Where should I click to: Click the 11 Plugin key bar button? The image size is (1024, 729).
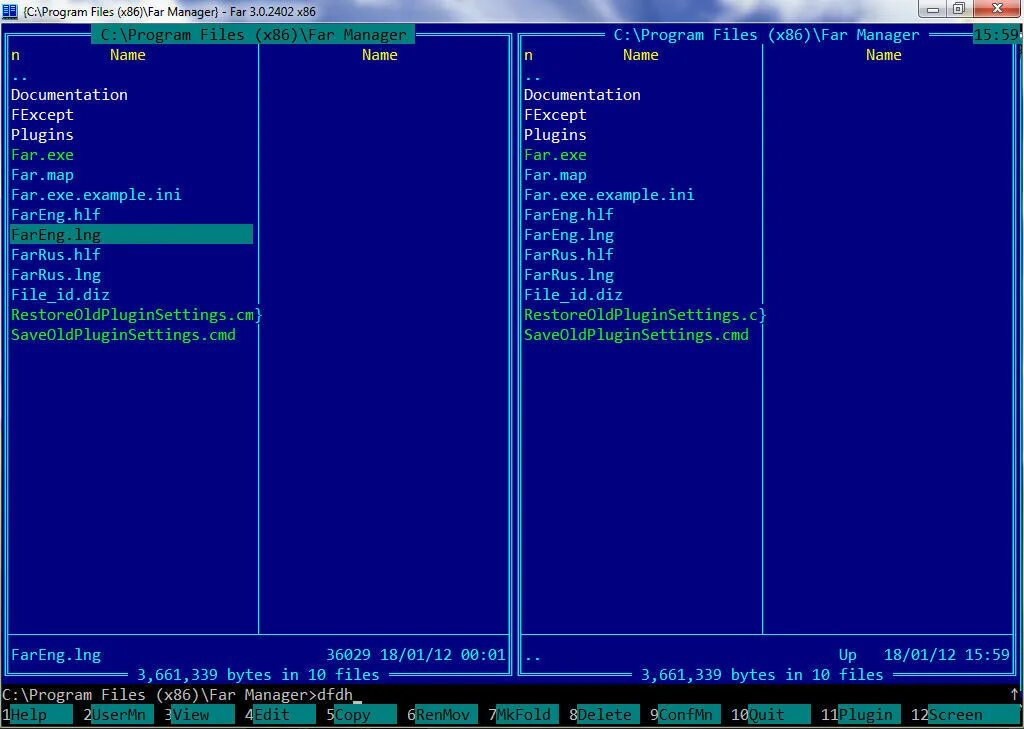[x=861, y=715]
